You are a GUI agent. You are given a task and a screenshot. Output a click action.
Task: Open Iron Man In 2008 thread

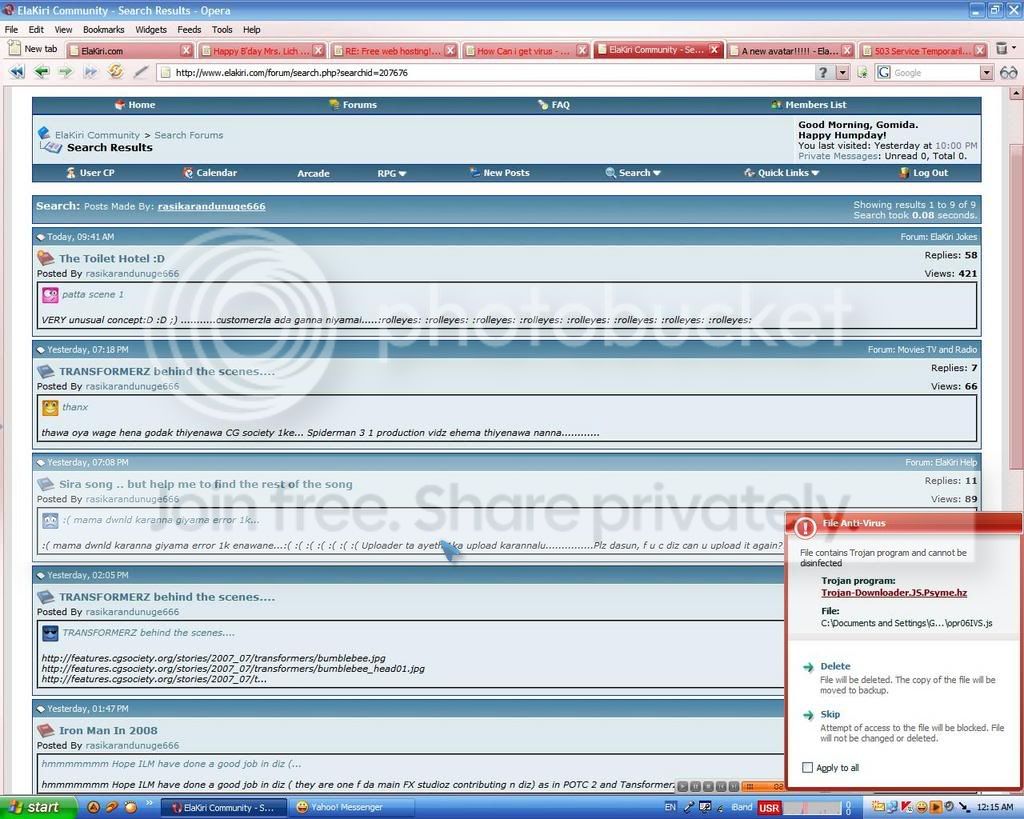108,730
